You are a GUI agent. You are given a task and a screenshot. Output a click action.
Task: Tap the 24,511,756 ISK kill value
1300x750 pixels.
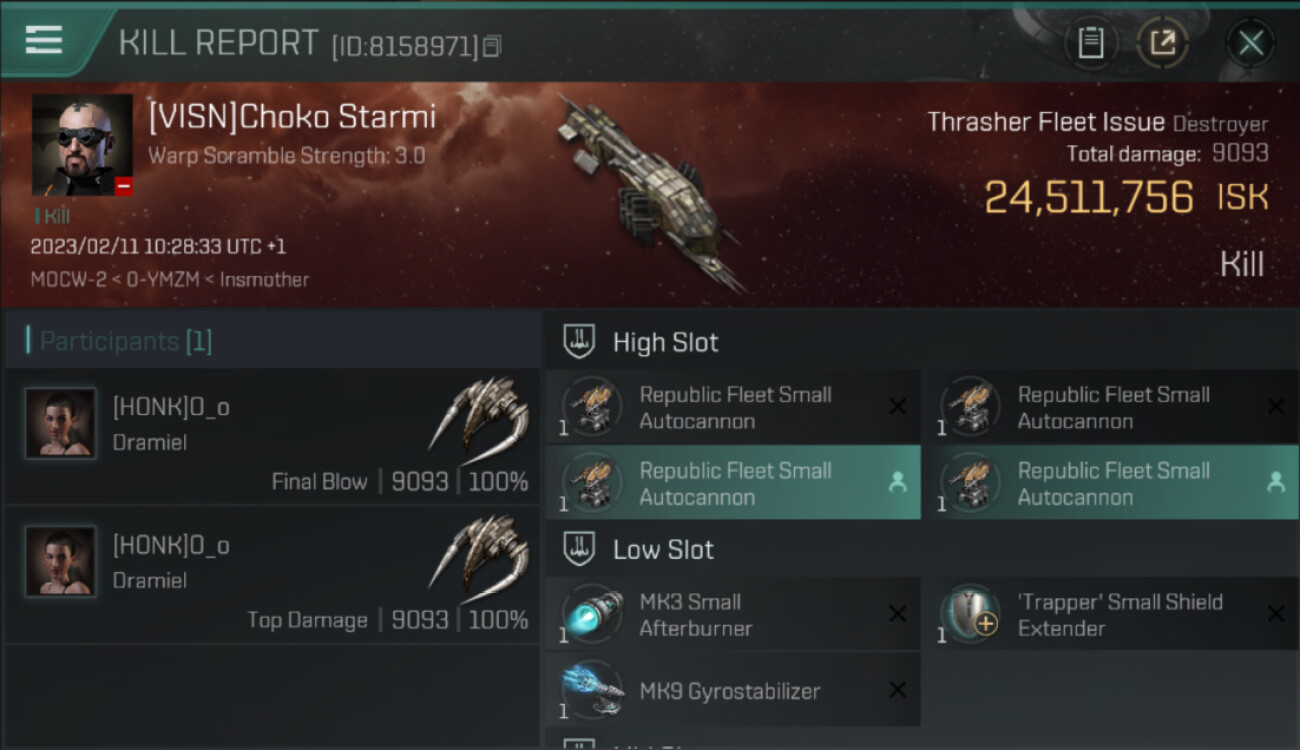point(1090,197)
